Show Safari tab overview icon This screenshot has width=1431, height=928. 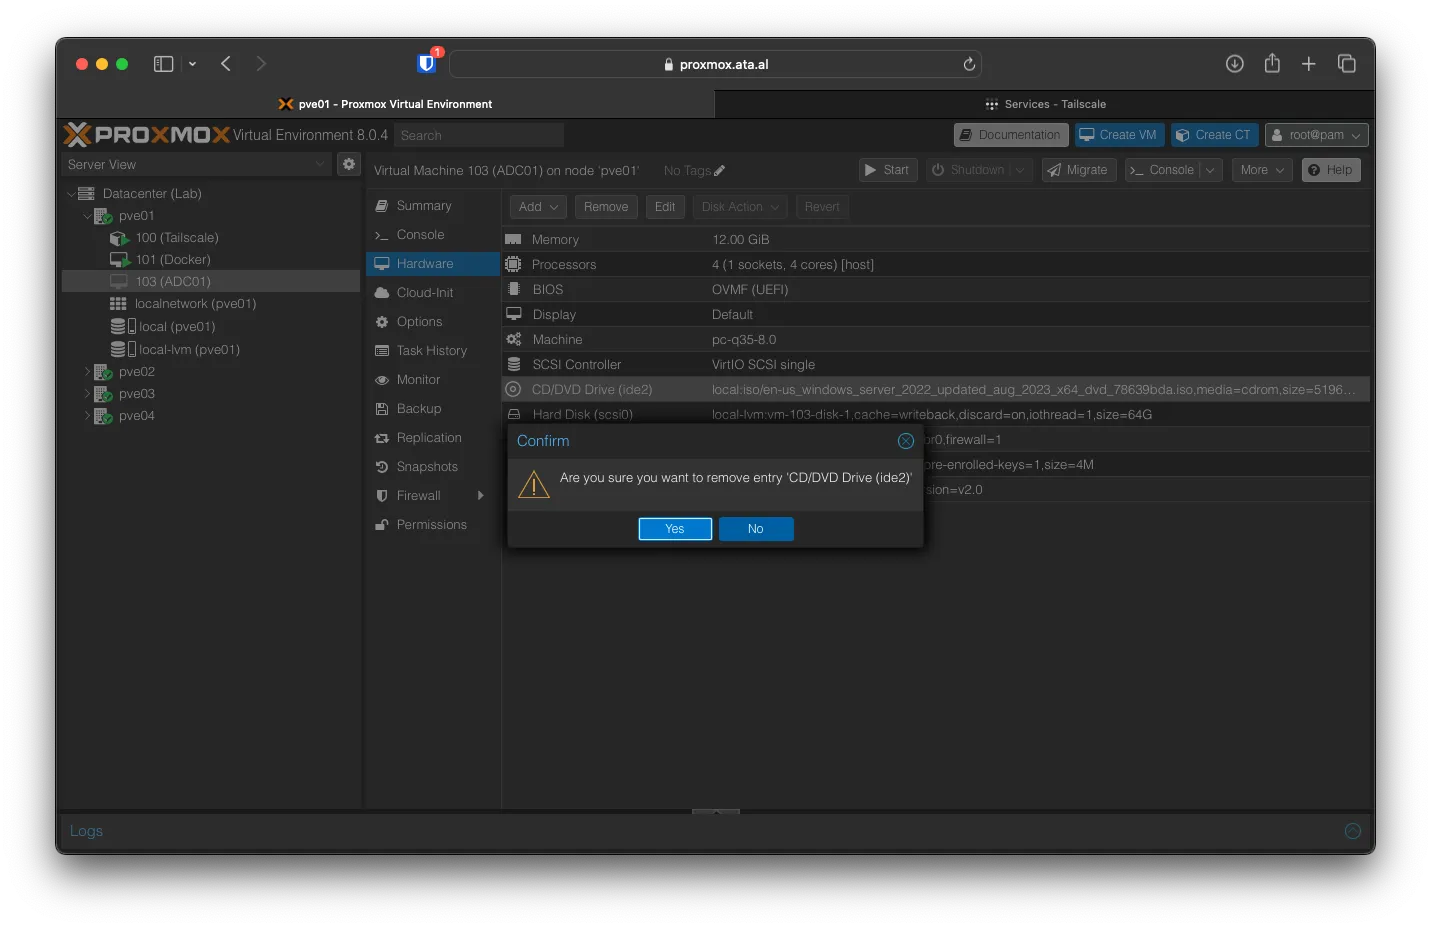1347,64
